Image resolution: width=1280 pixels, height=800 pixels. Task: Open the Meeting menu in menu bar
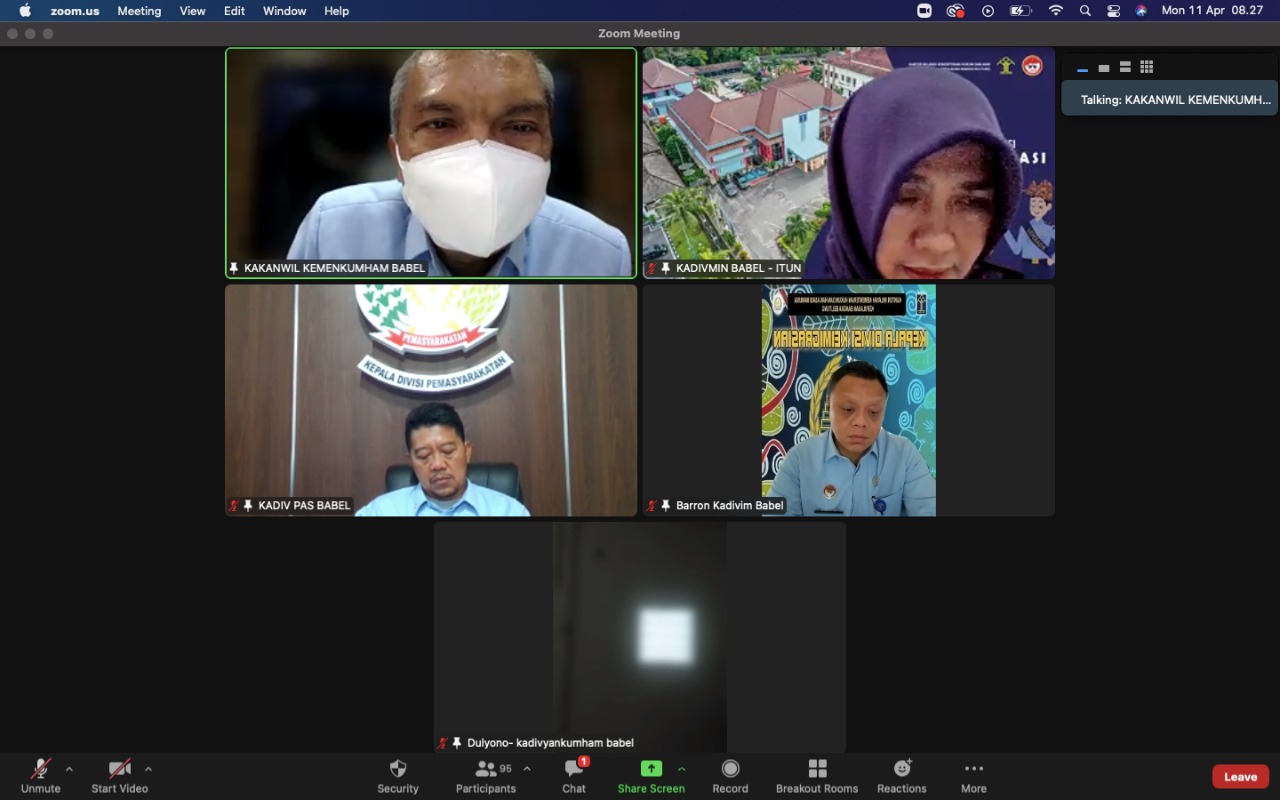[x=139, y=11]
